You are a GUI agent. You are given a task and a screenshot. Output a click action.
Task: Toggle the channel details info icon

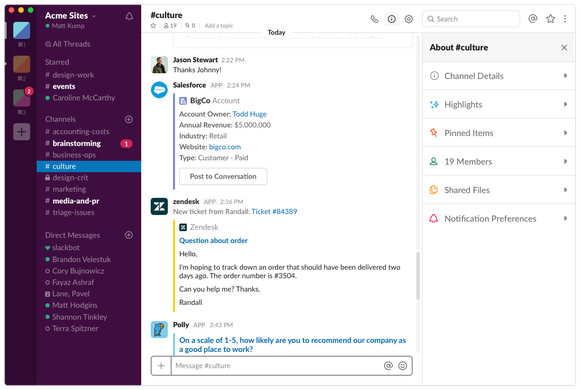coord(391,19)
